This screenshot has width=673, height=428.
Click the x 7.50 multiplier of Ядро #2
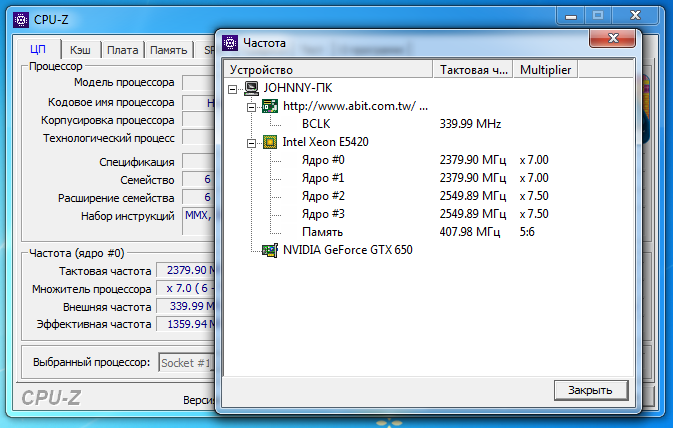click(534, 196)
